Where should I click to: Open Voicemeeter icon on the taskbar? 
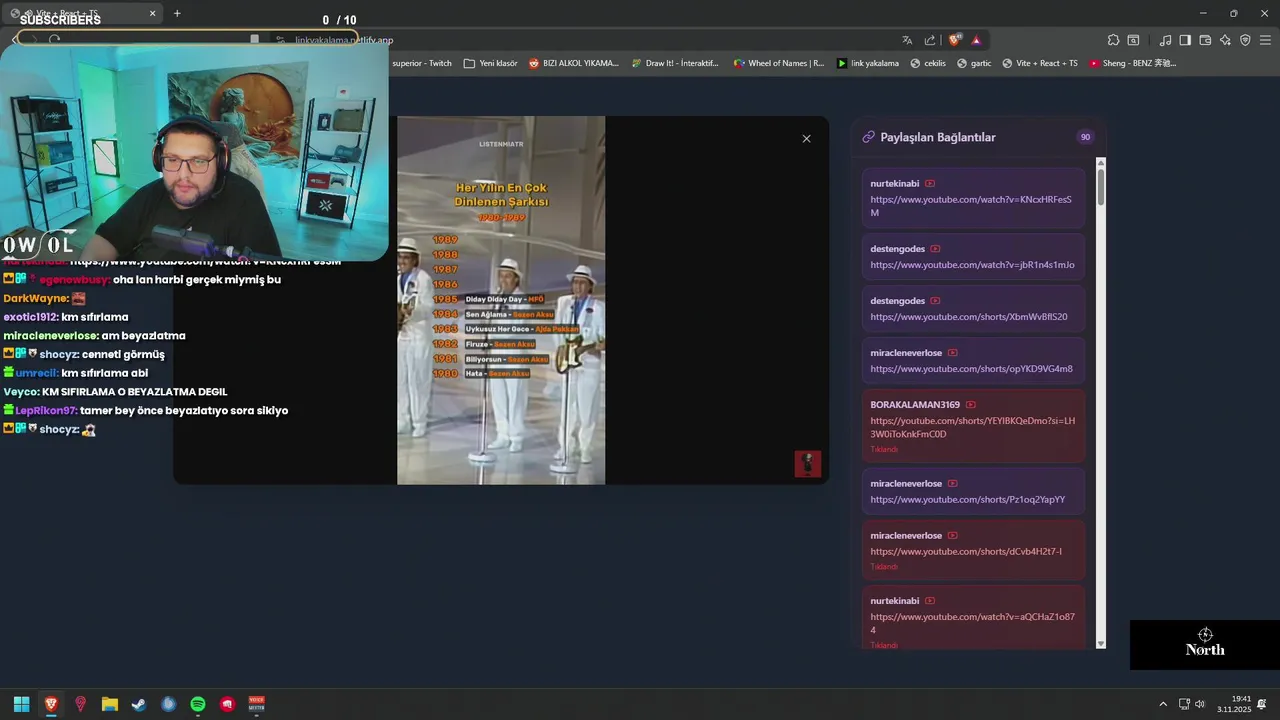coord(257,704)
